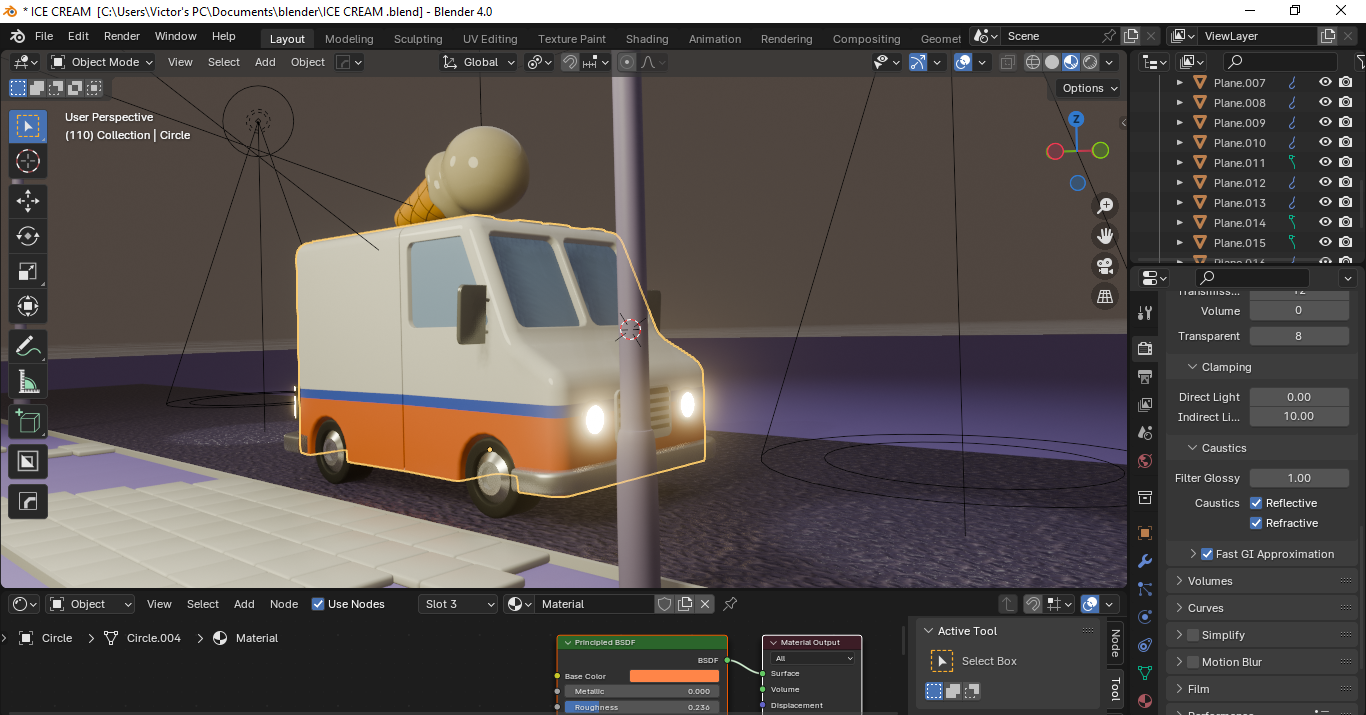Select the Add Cube tool
Viewport: 1366px width, 715px height.
tap(28, 422)
